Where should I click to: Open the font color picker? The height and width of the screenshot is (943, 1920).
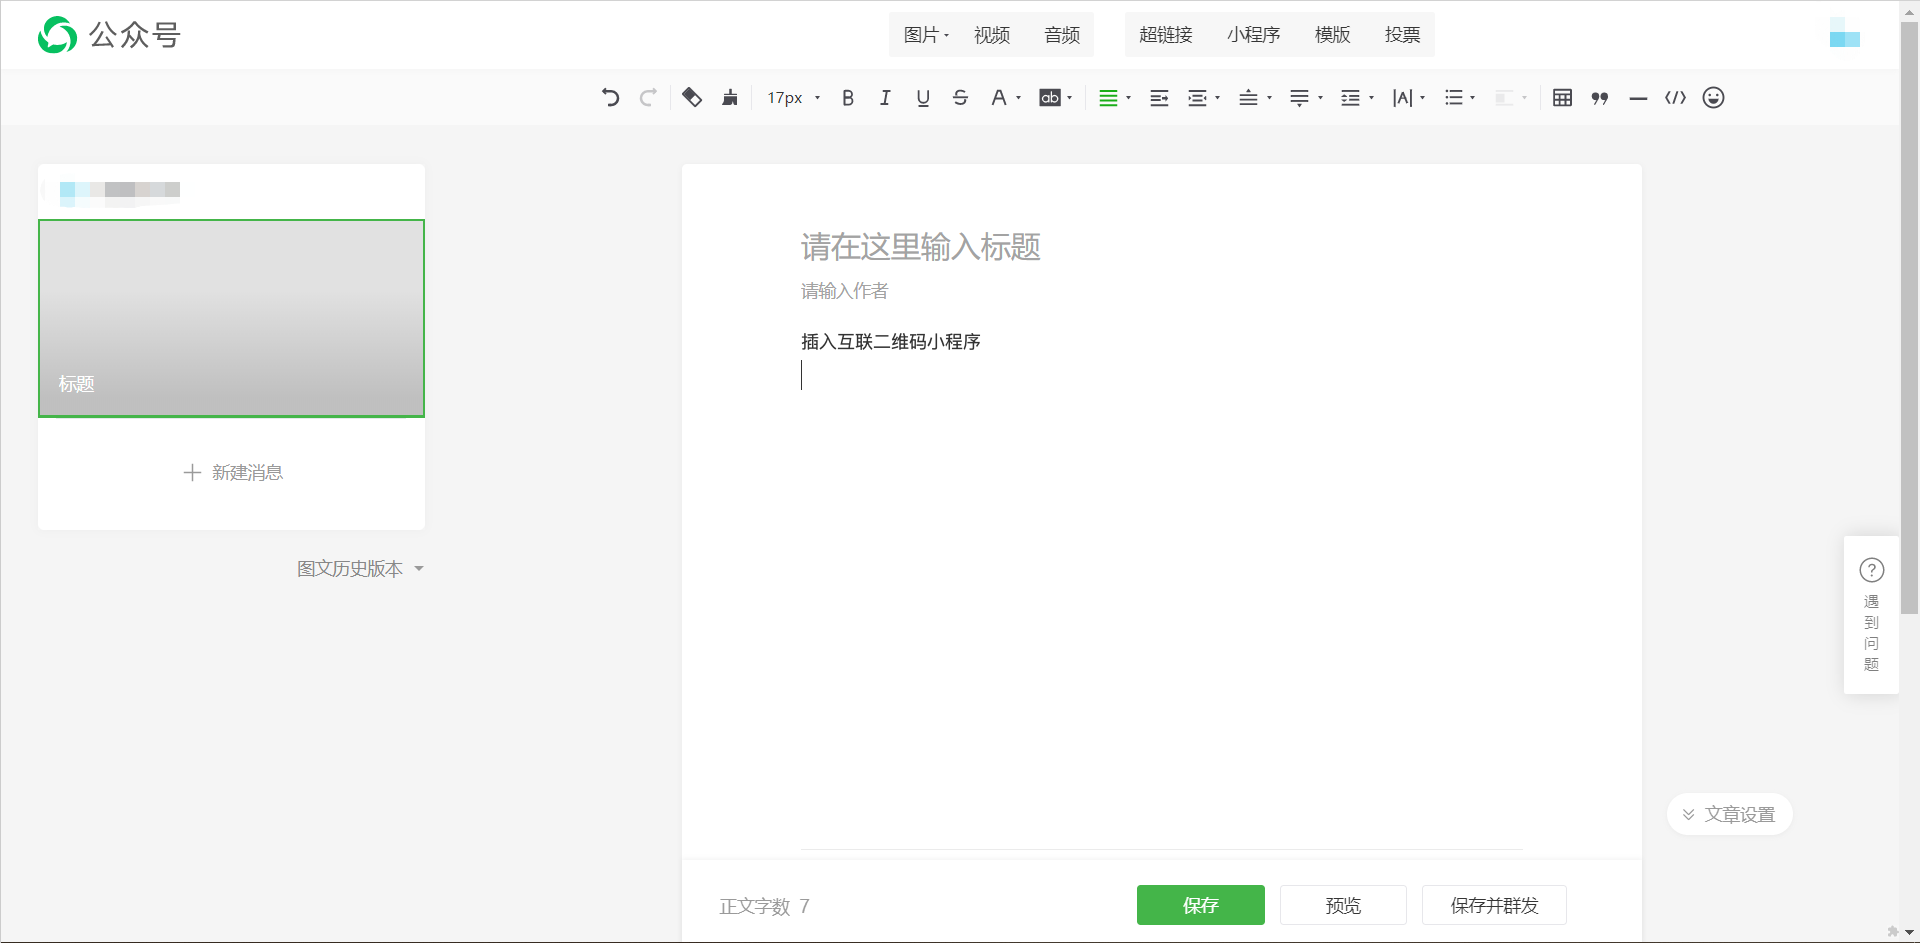pos(1000,98)
